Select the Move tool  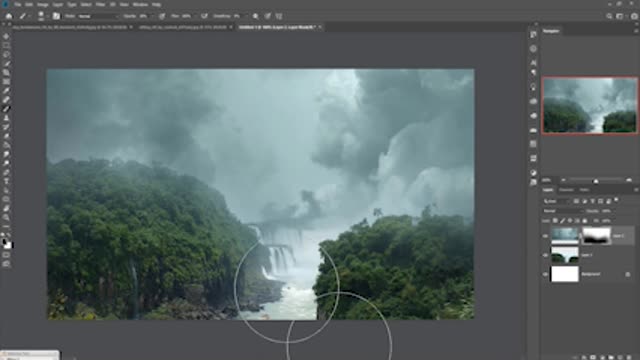click(6, 36)
